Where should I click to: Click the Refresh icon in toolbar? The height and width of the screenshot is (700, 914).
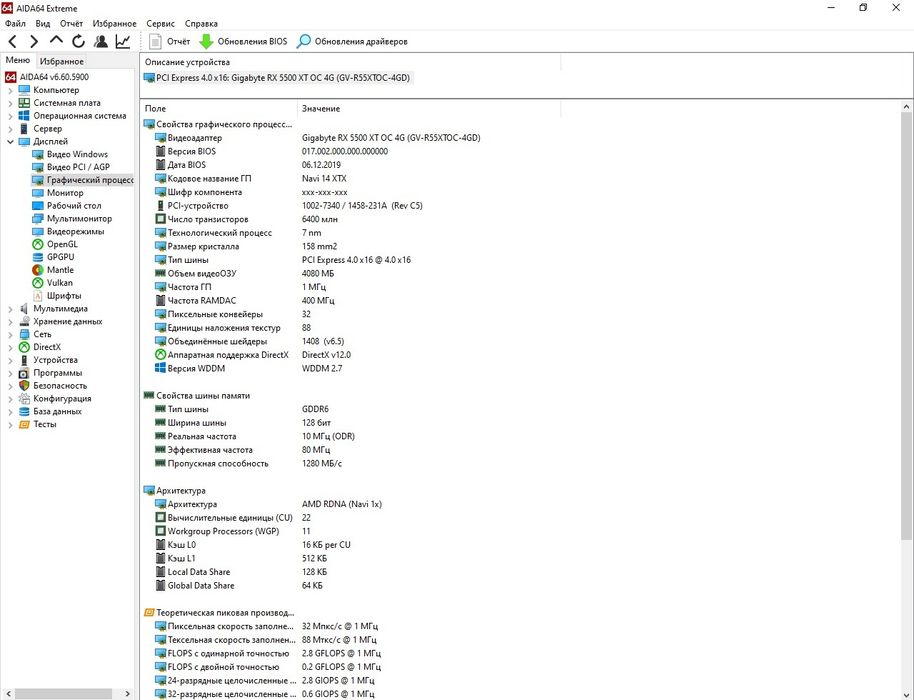(x=78, y=41)
